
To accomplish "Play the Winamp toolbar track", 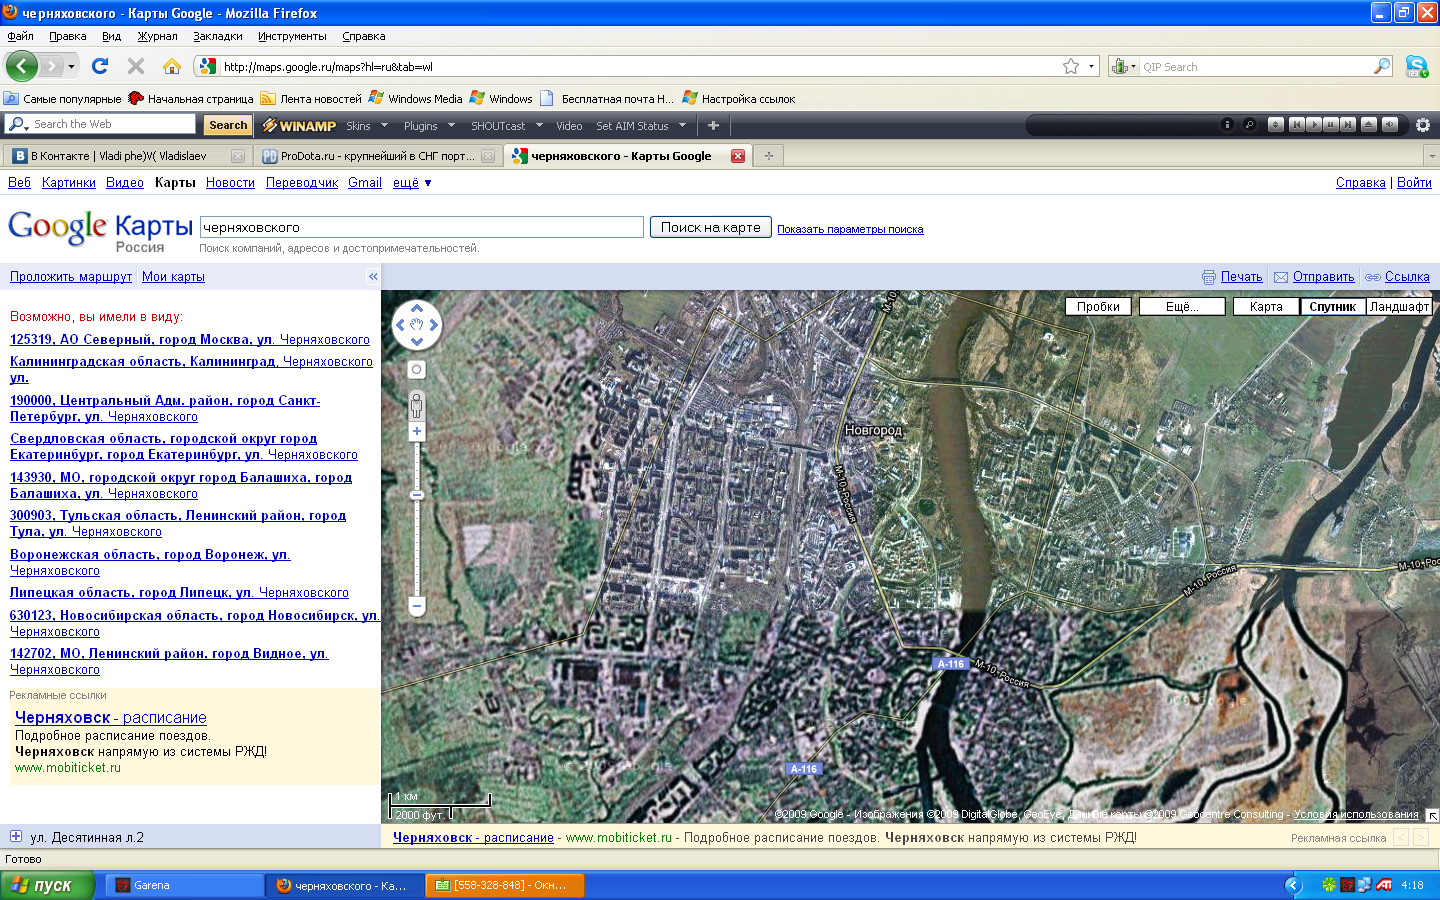I will click(1314, 125).
